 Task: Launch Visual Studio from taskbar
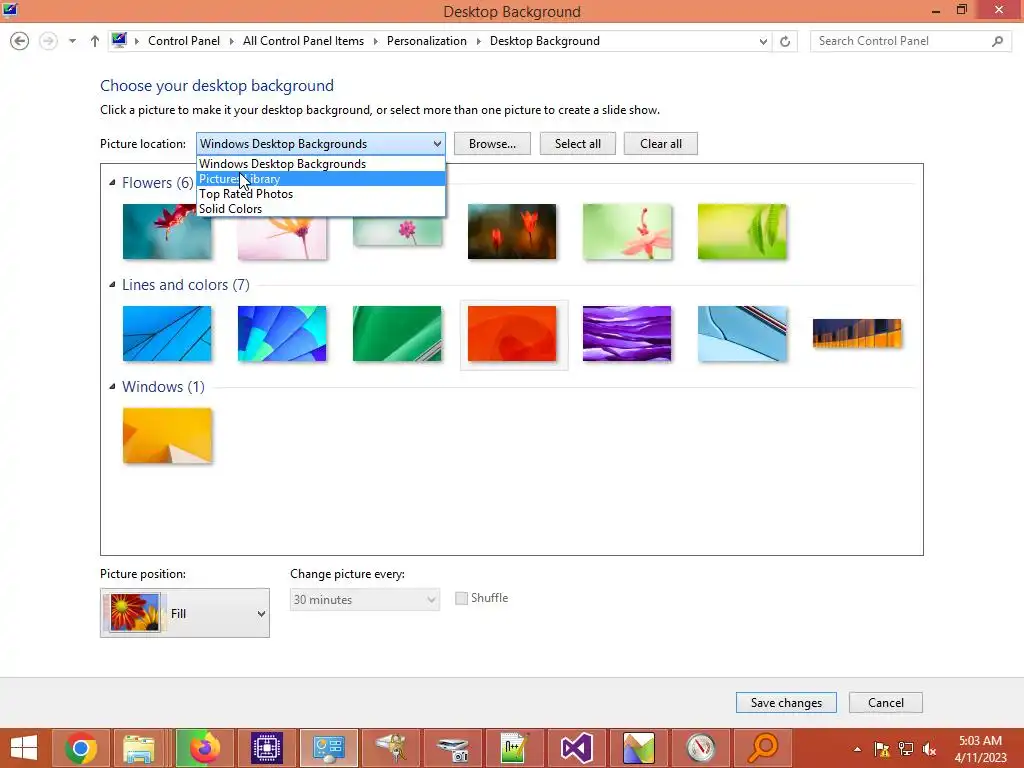tap(576, 748)
